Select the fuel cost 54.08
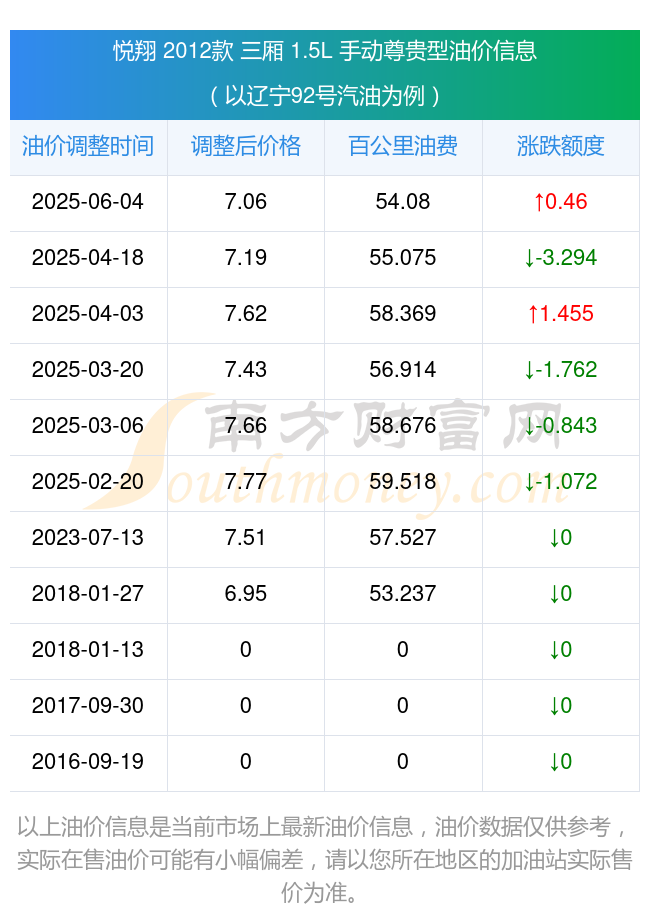The height and width of the screenshot is (921, 650). [x=403, y=201]
